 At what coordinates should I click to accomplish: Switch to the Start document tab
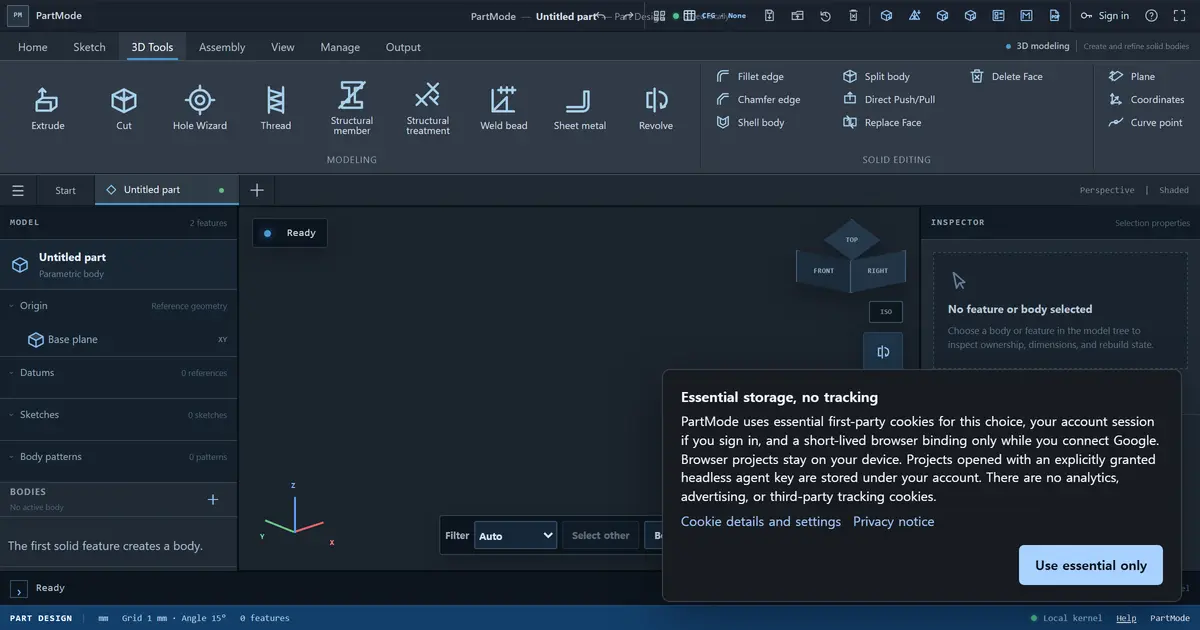tap(65, 190)
